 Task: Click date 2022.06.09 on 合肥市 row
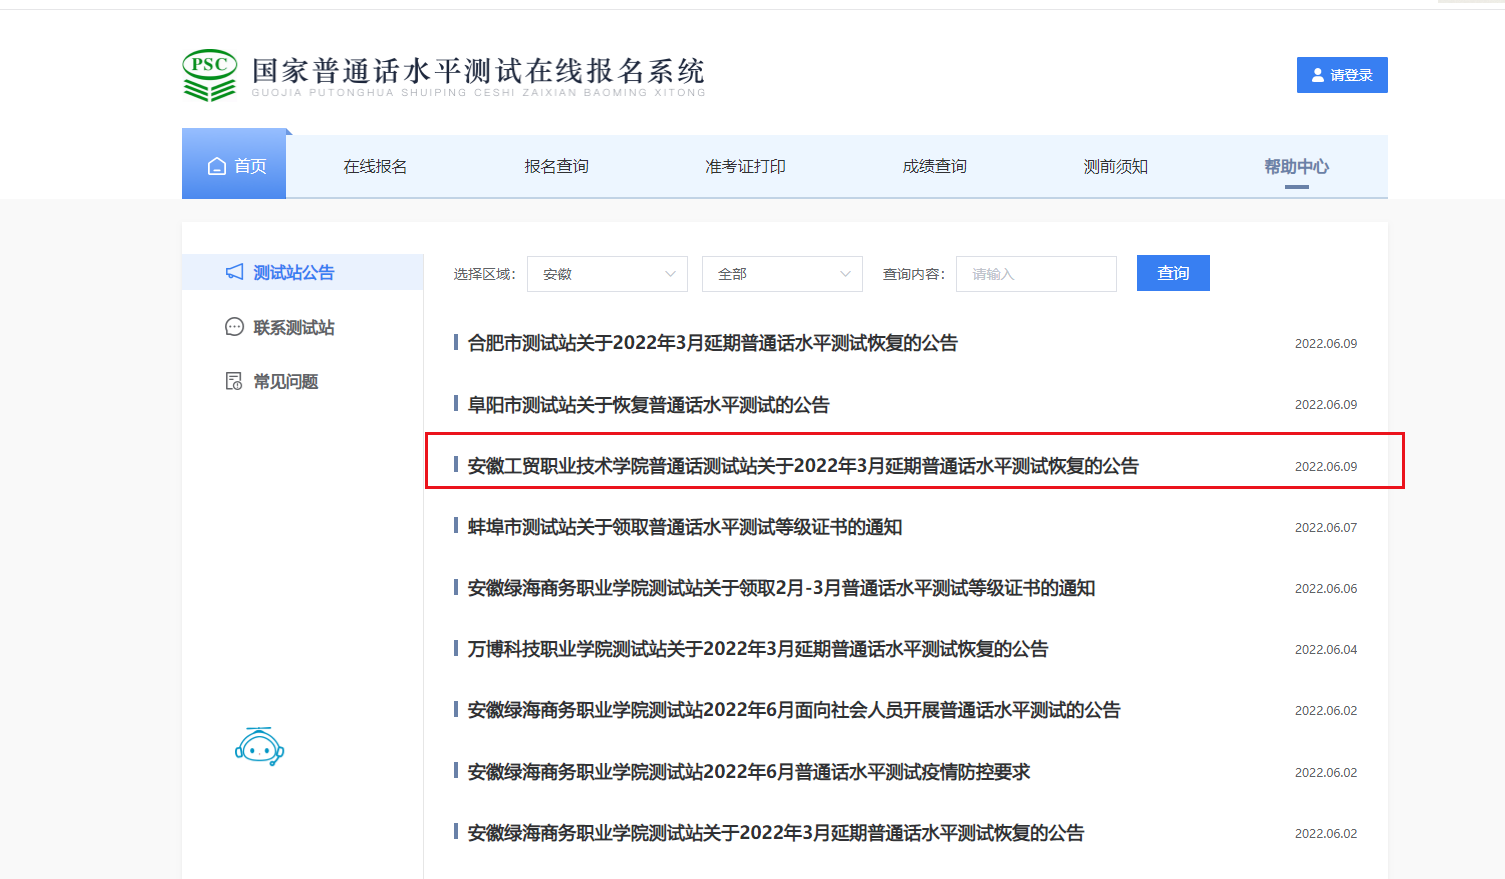(x=1326, y=343)
